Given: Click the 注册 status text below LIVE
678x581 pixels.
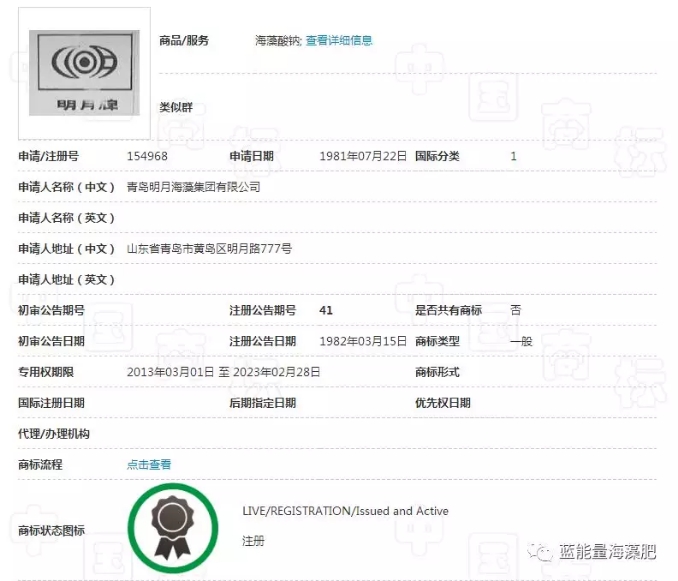Looking at the screenshot, I should [253, 541].
